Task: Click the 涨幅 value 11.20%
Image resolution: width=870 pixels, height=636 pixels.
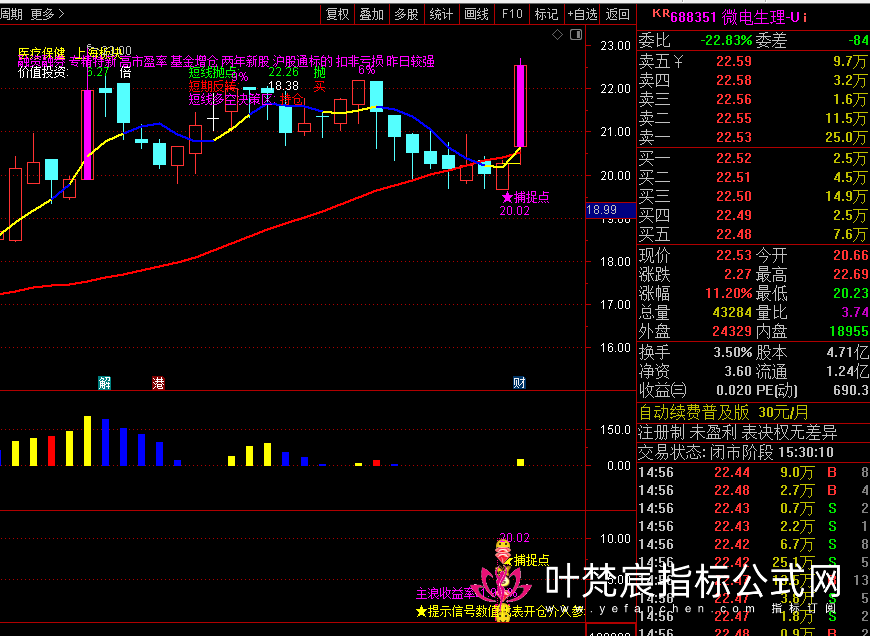Action: click(x=729, y=293)
